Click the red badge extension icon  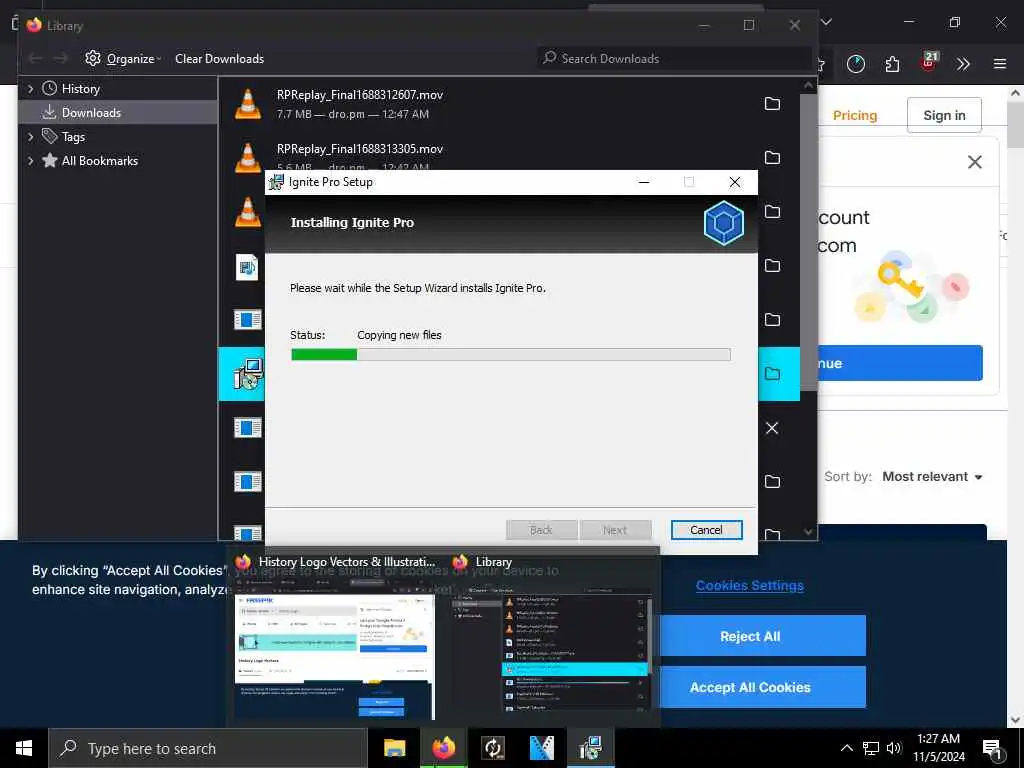click(929, 63)
